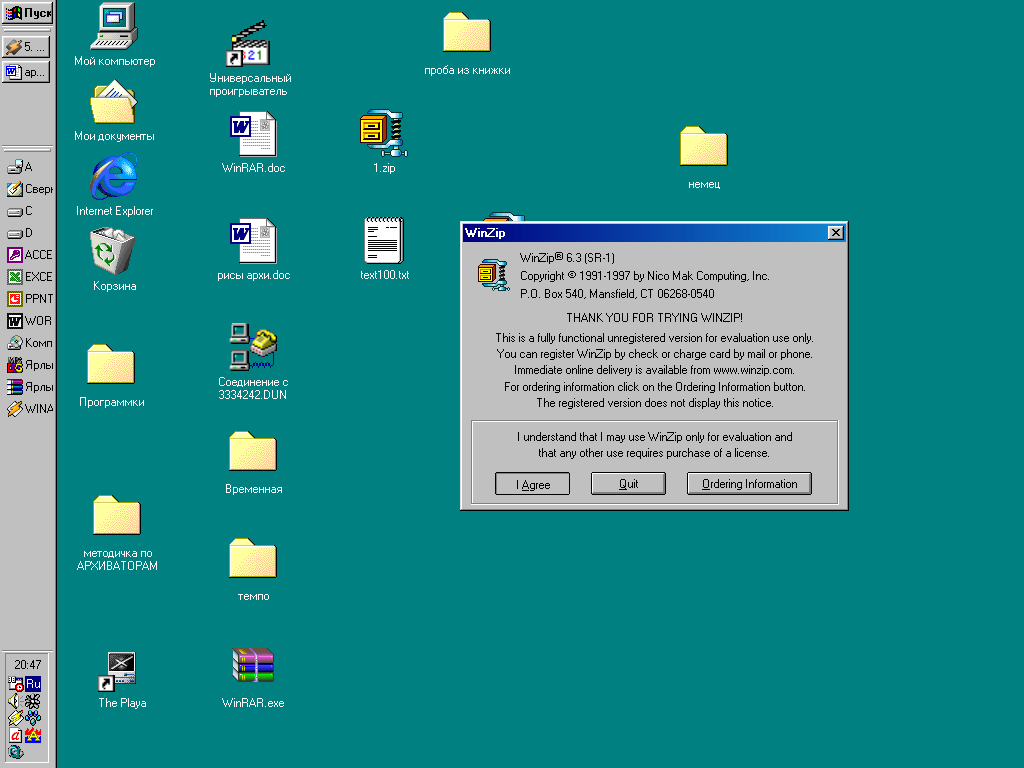Click the I Agree button in WinZip
The image size is (1024, 768).
pyautogui.click(x=532, y=484)
